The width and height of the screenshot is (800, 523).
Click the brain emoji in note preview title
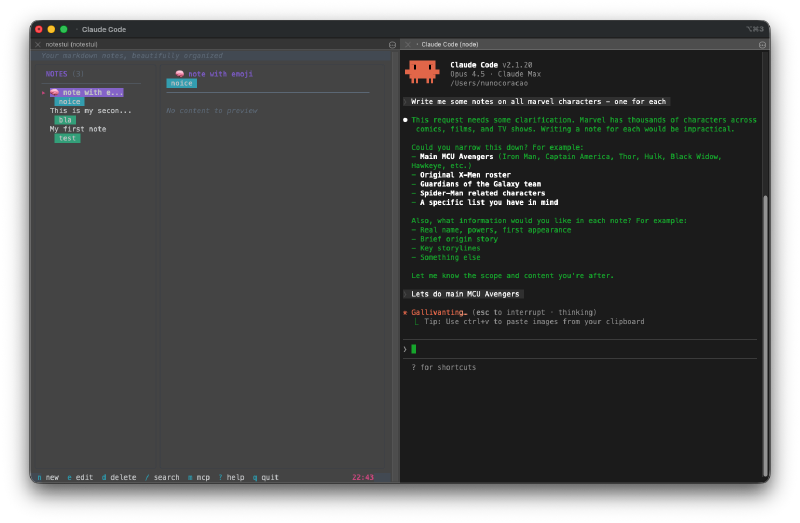[x=180, y=74]
